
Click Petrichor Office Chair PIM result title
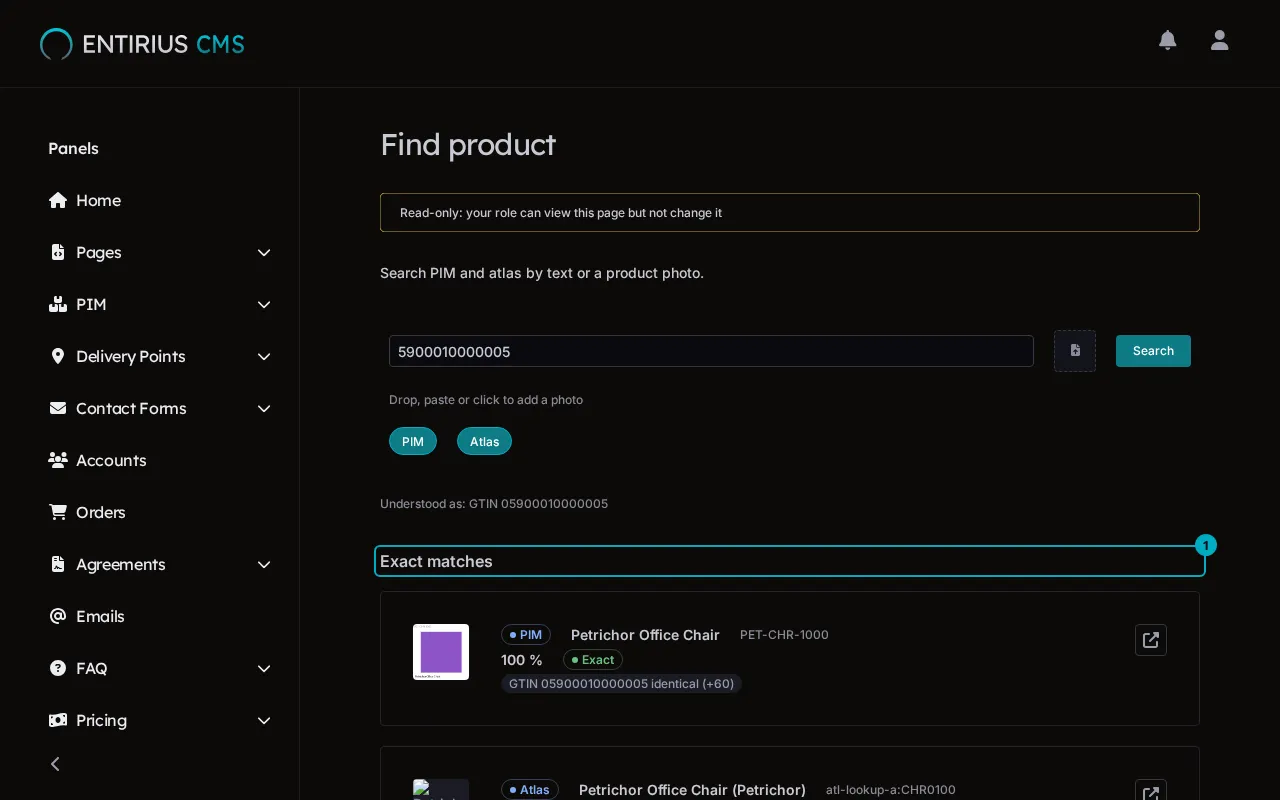tap(645, 635)
